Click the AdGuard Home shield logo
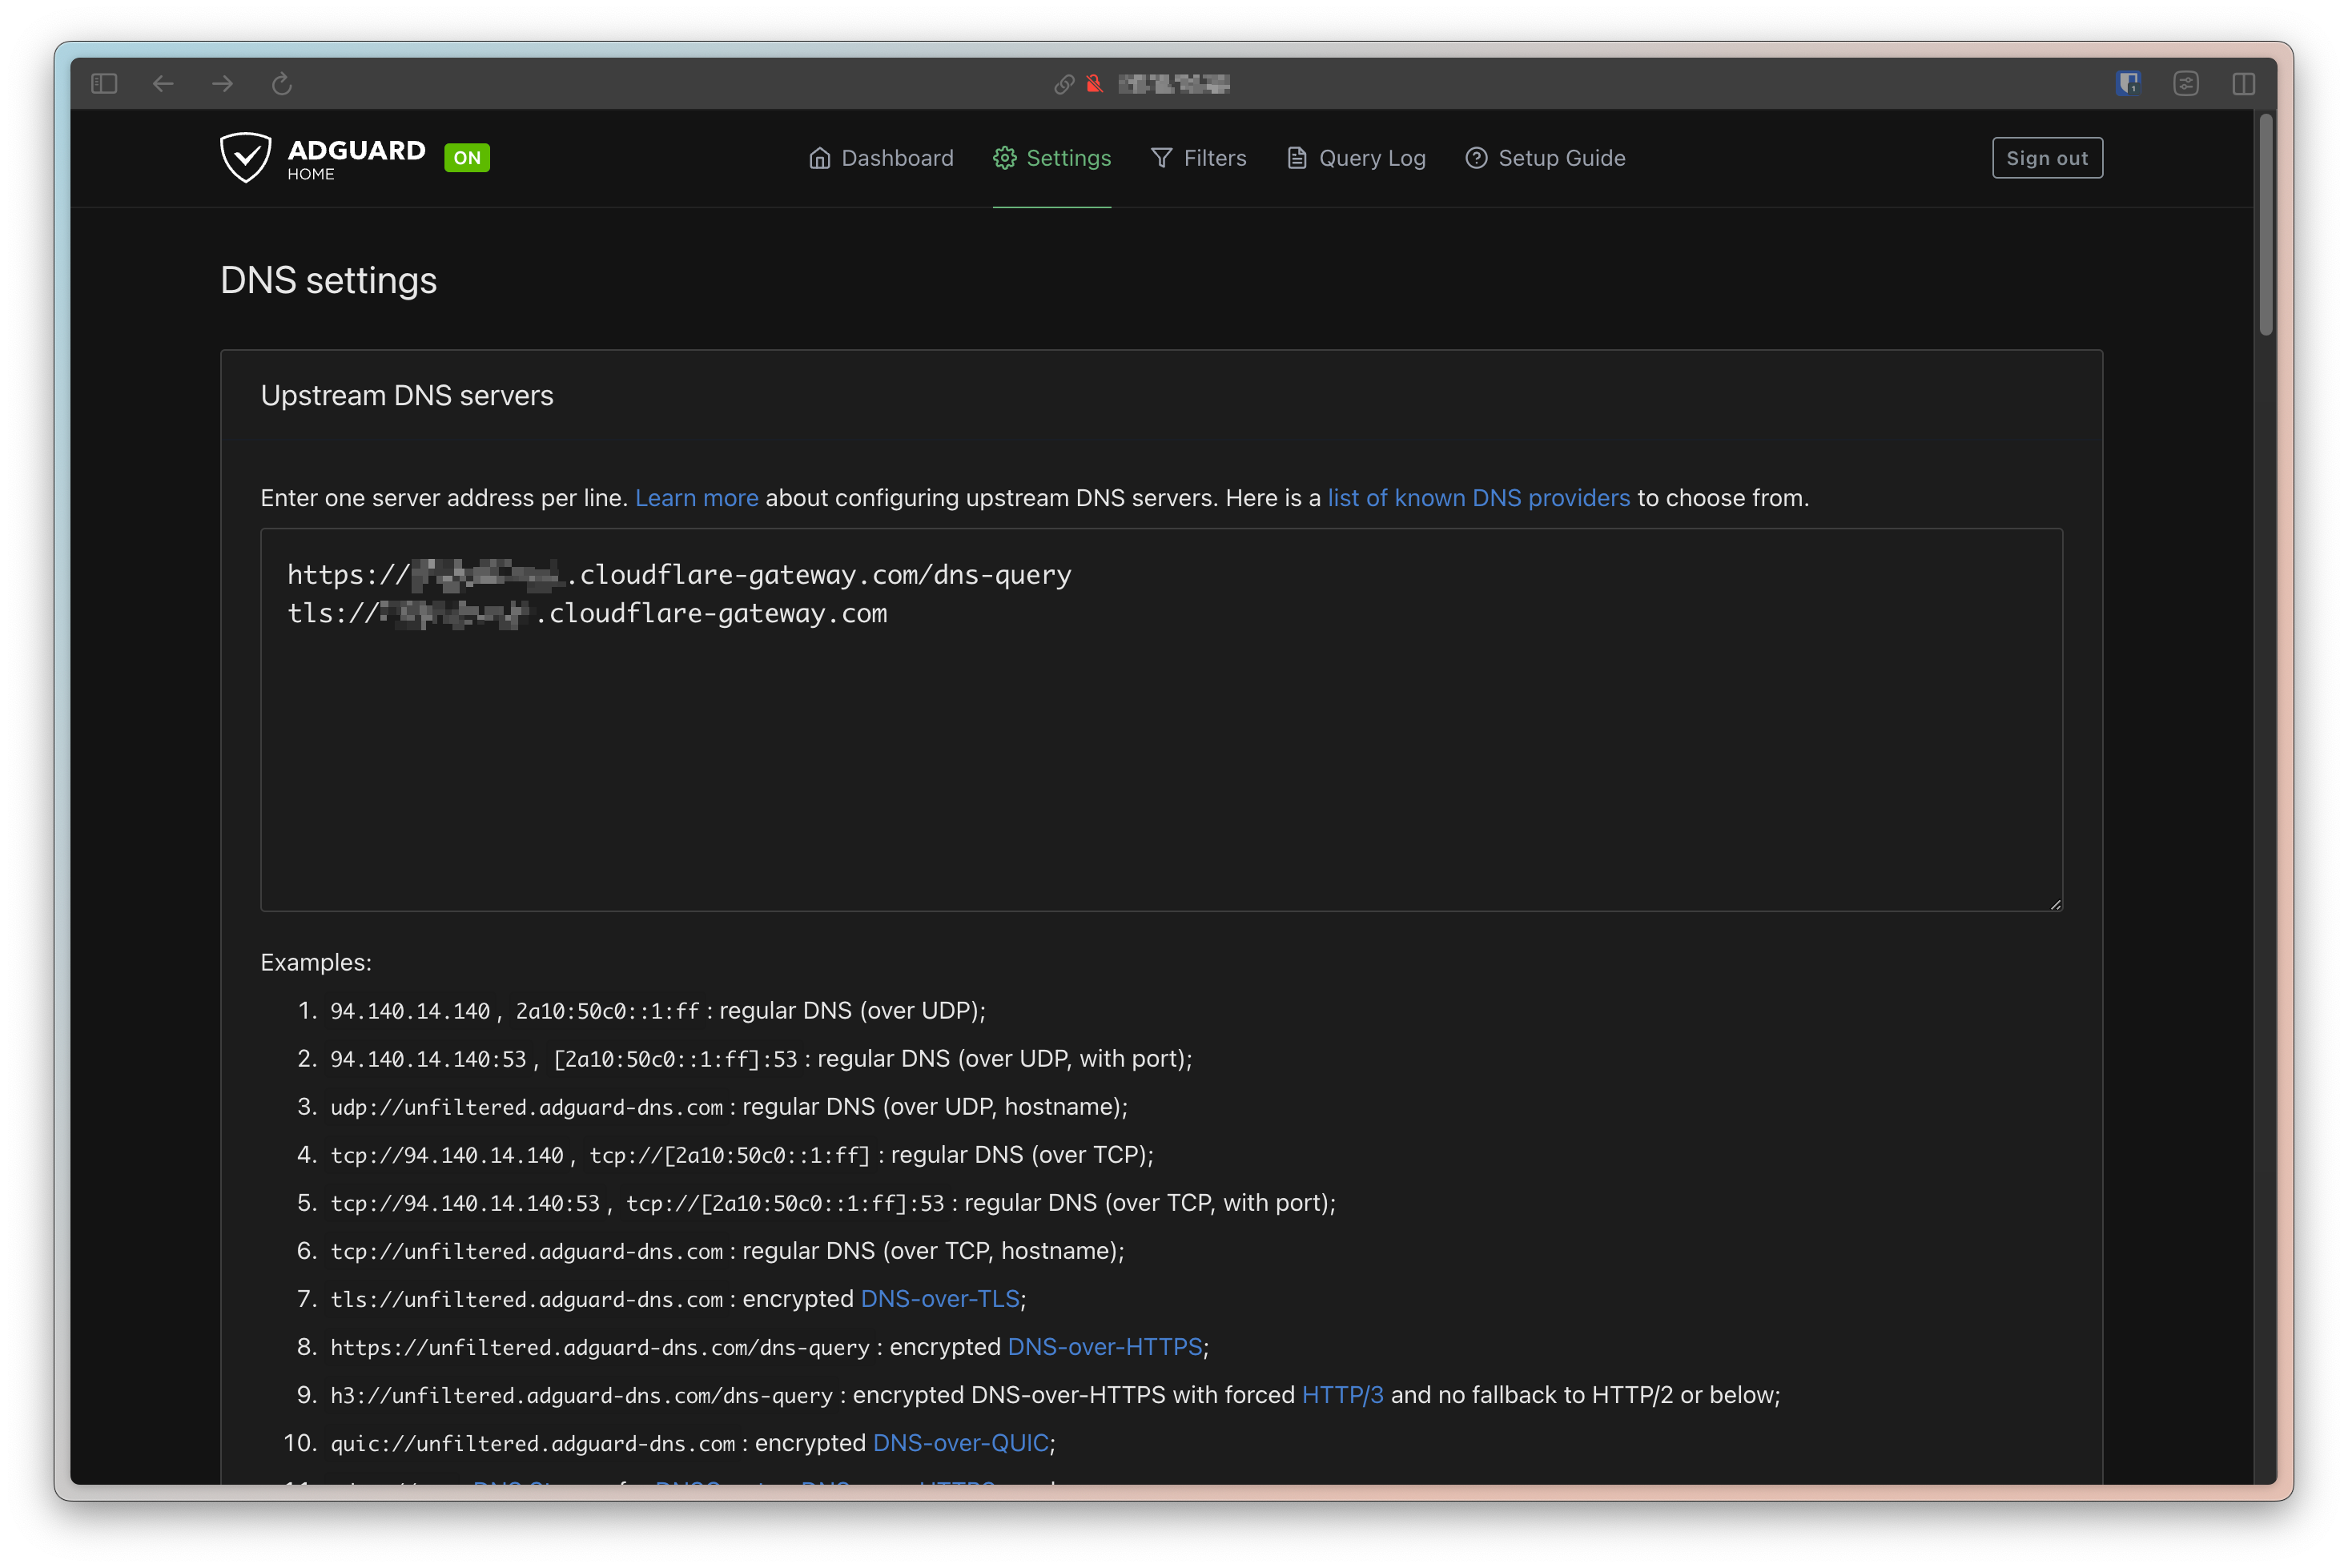Screen dimensions: 2348x1568 (x=246, y=157)
